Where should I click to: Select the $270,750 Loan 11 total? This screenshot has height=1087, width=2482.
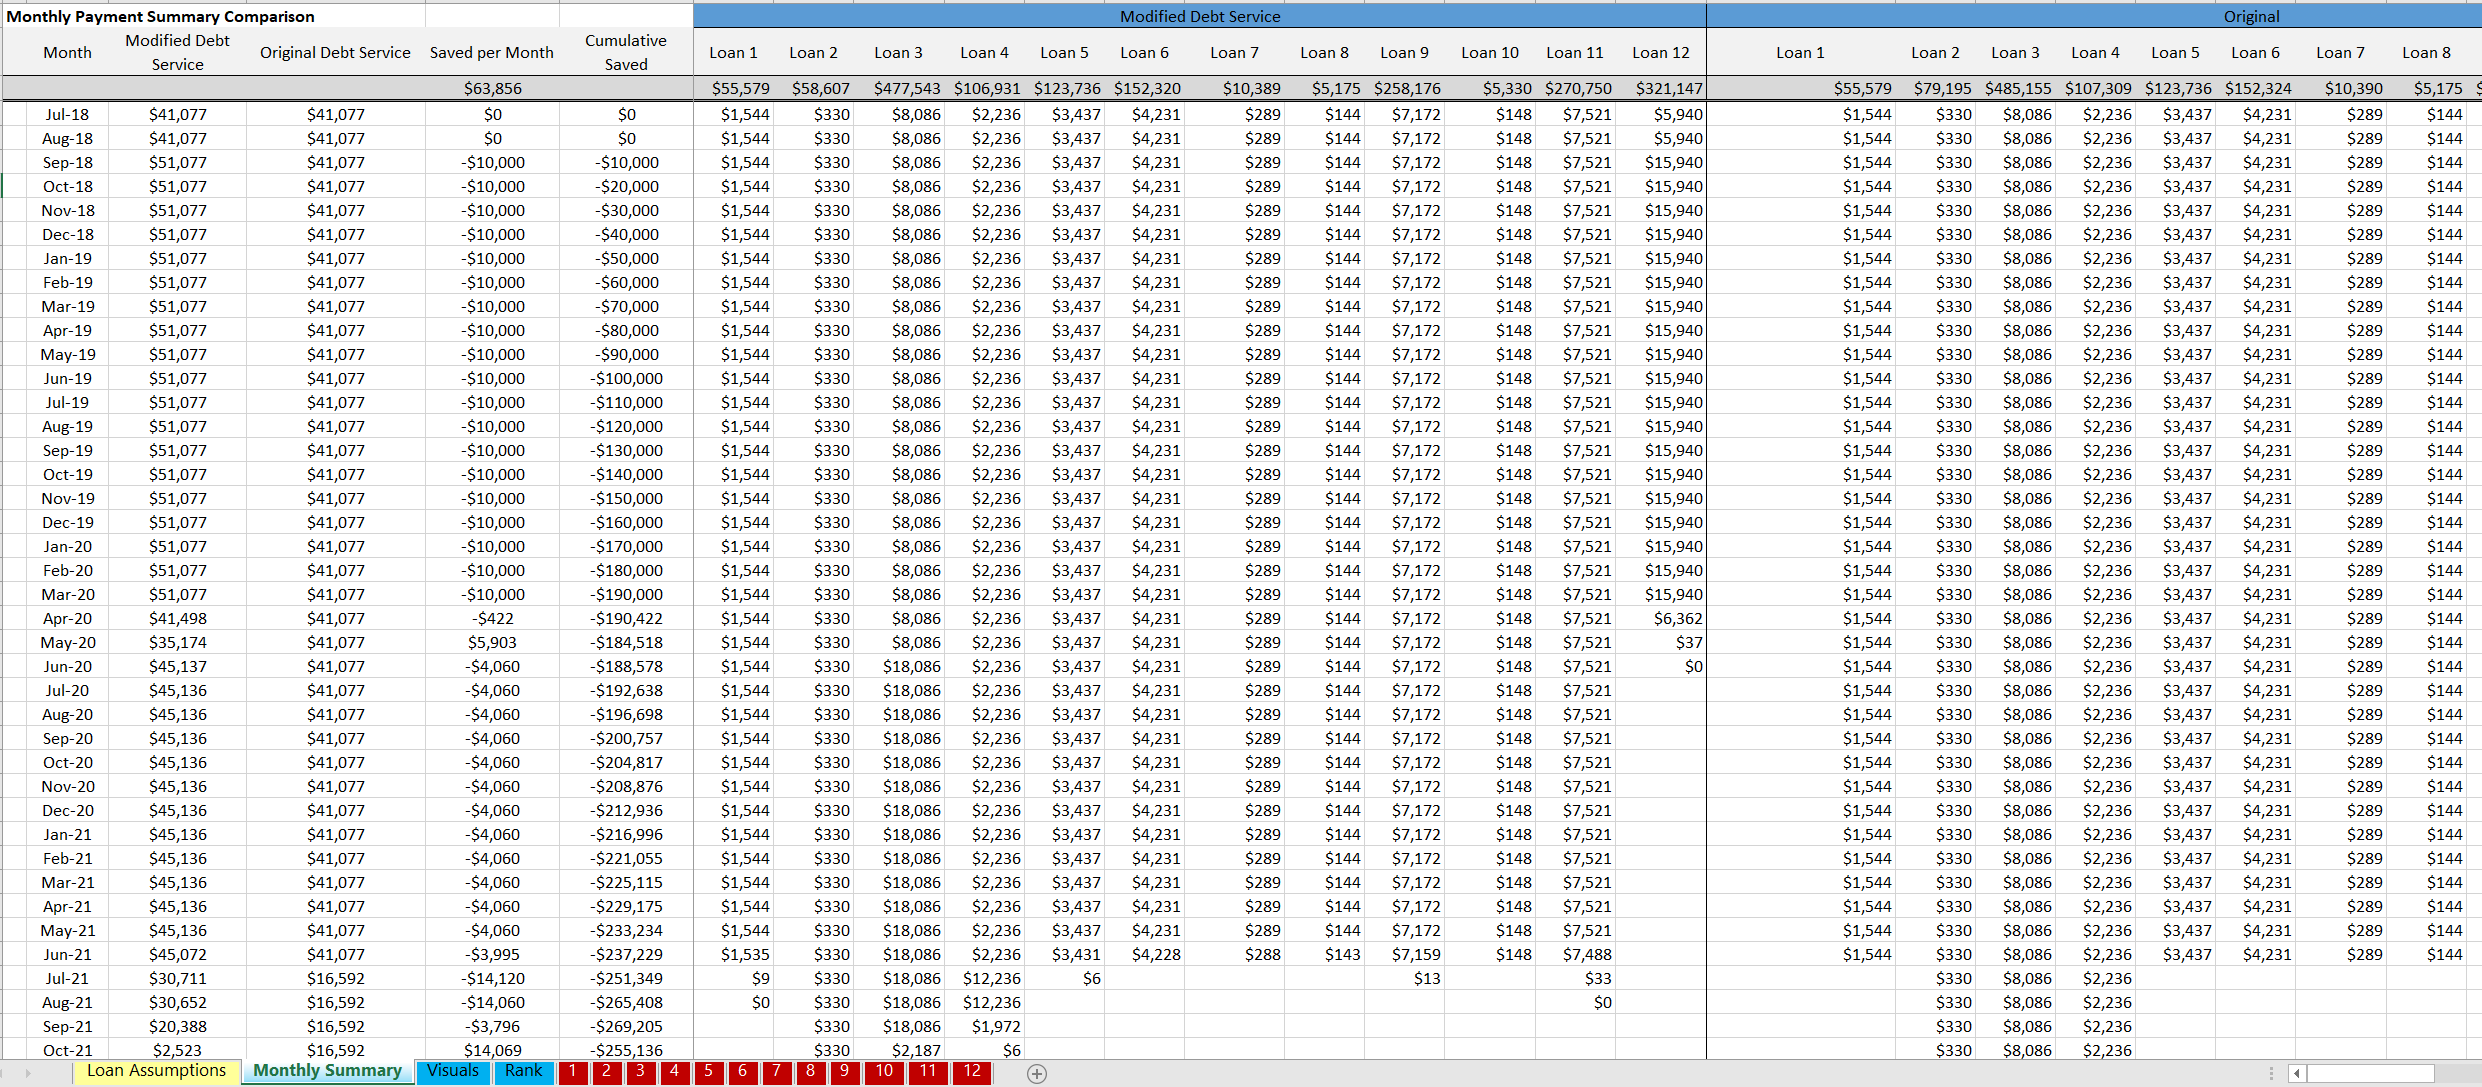[x=1575, y=88]
